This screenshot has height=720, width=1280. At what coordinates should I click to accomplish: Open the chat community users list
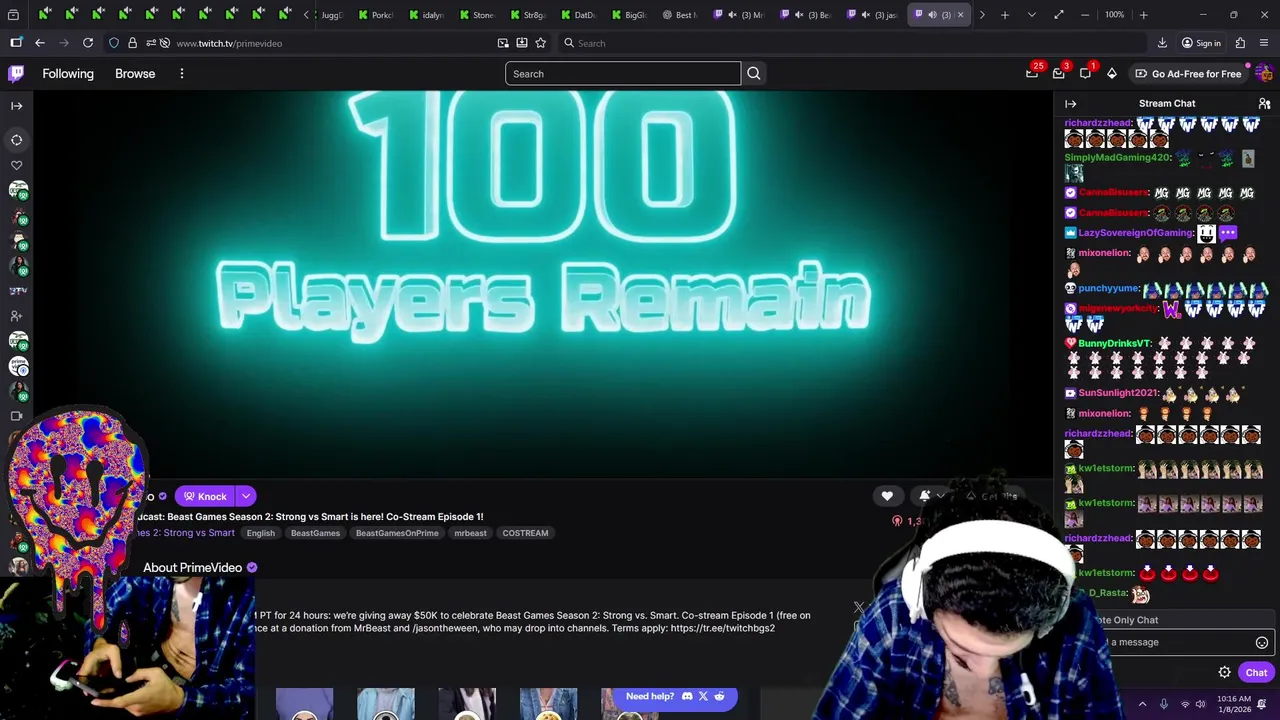coord(1264,104)
